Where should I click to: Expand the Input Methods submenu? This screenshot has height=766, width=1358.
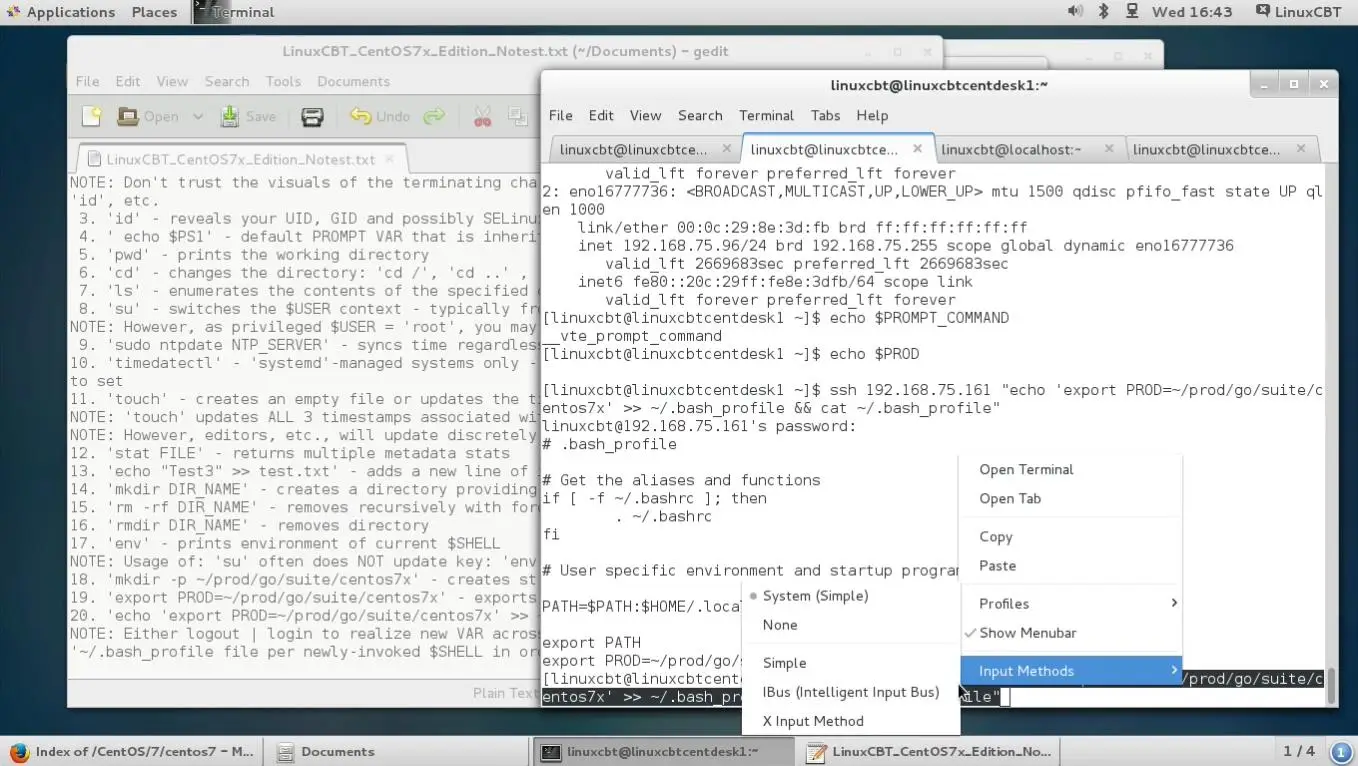(1071, 671)
